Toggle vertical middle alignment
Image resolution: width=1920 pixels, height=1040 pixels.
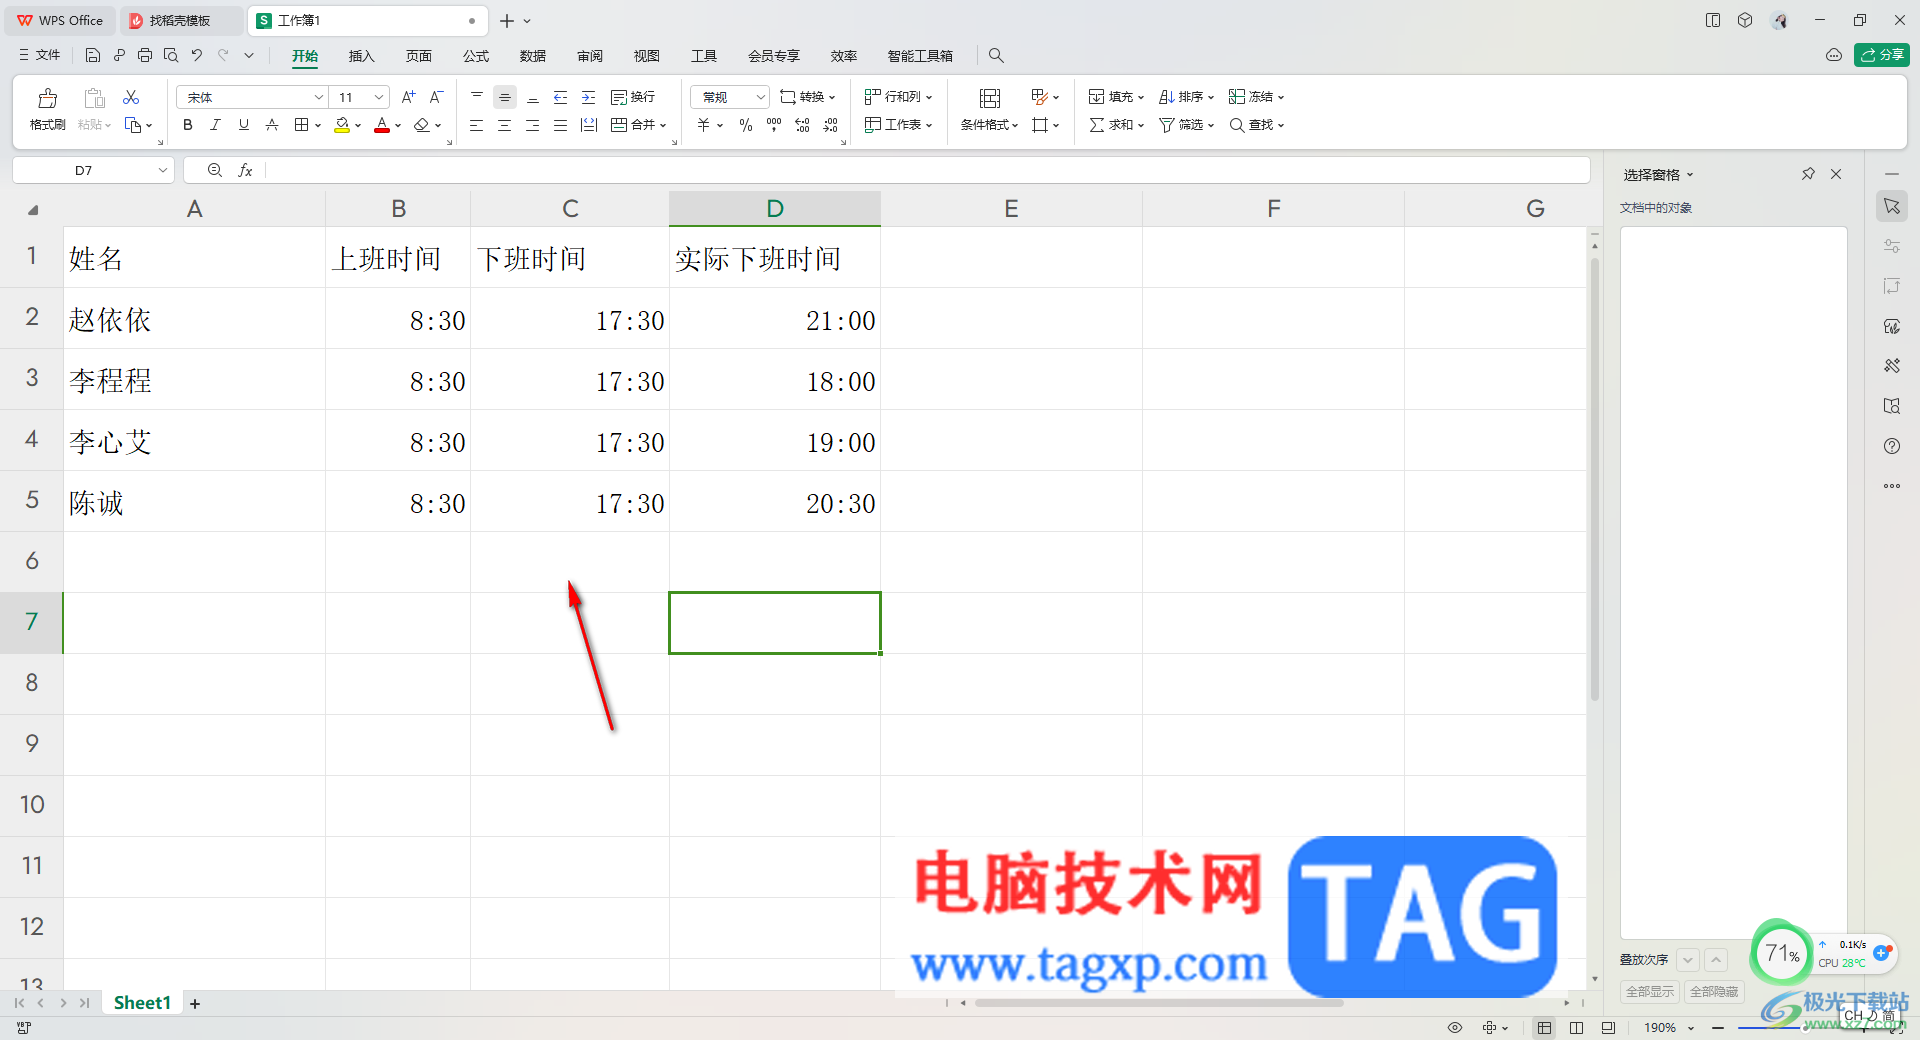(x=505, y=97)
